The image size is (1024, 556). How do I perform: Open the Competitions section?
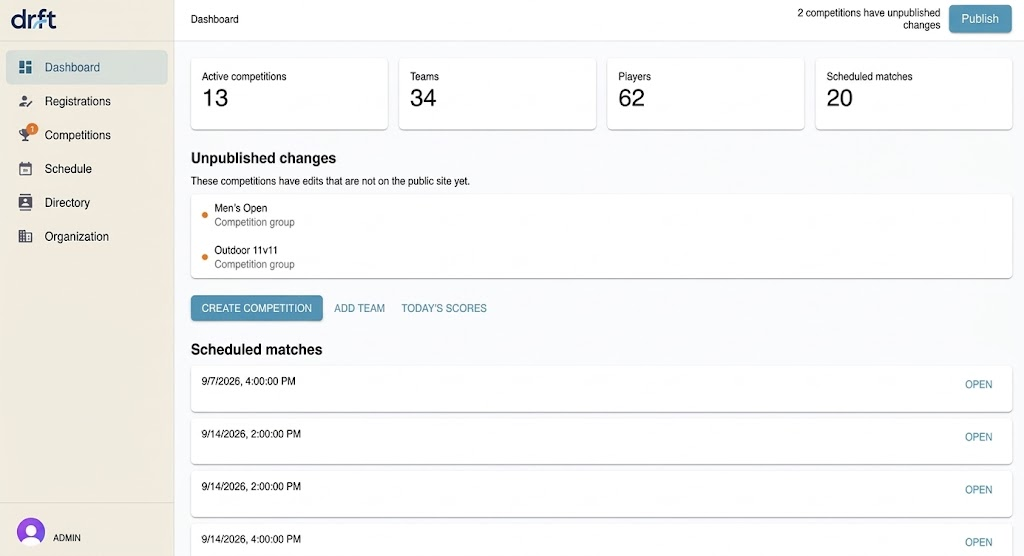point(87,135)
